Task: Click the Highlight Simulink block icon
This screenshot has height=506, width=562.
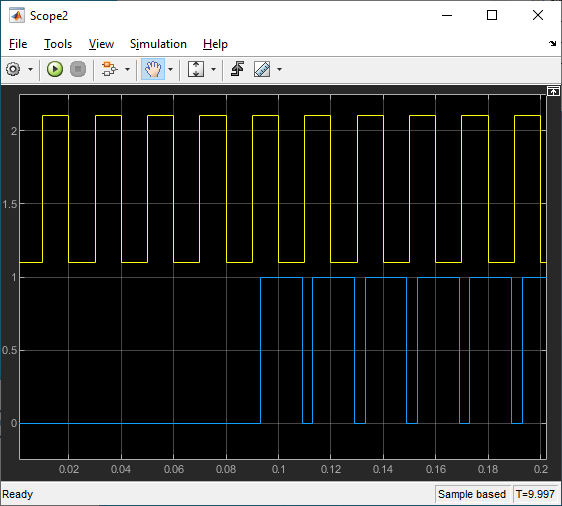Action: (x=109, y=69)
